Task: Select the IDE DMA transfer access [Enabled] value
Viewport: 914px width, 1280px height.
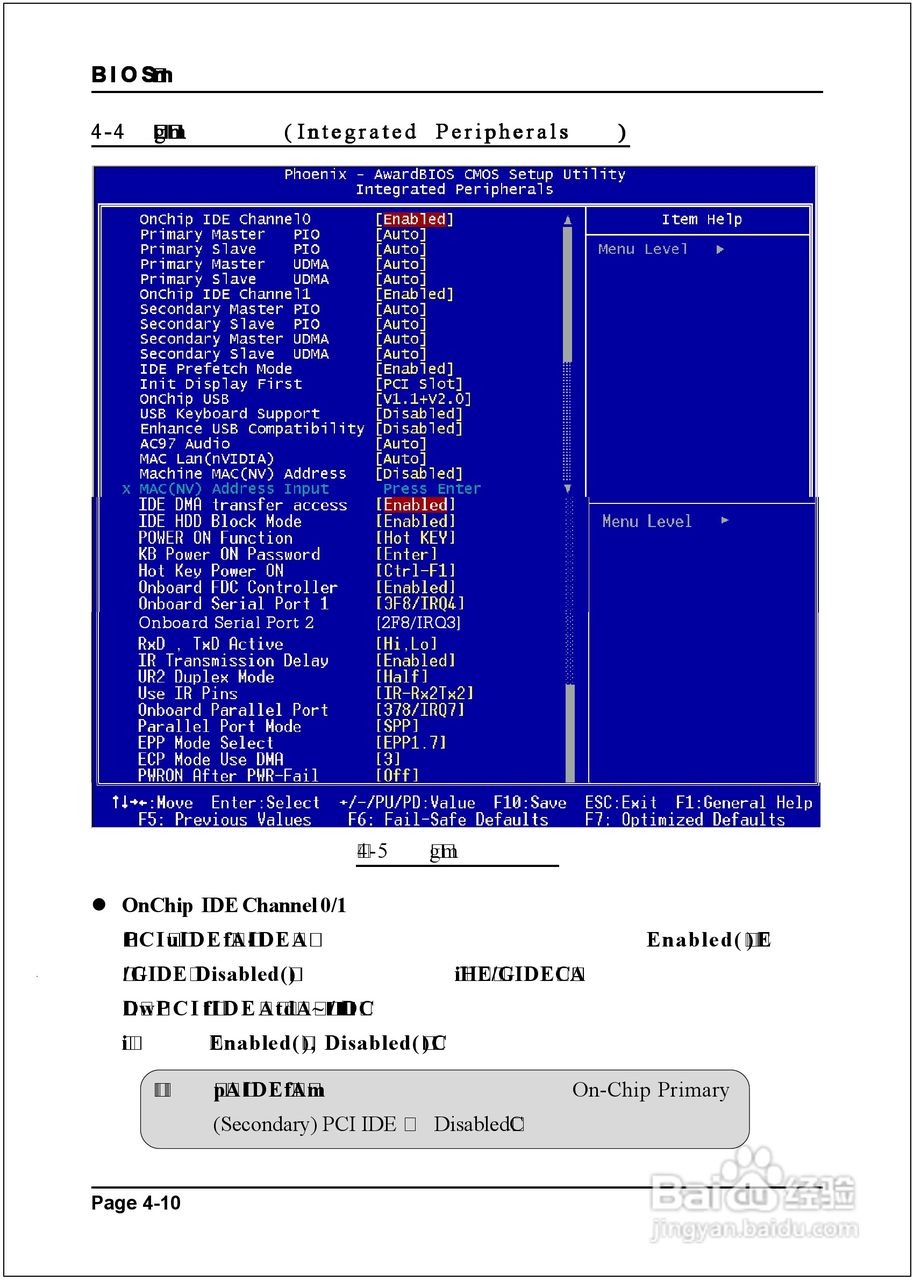Action: coord(415,506)
